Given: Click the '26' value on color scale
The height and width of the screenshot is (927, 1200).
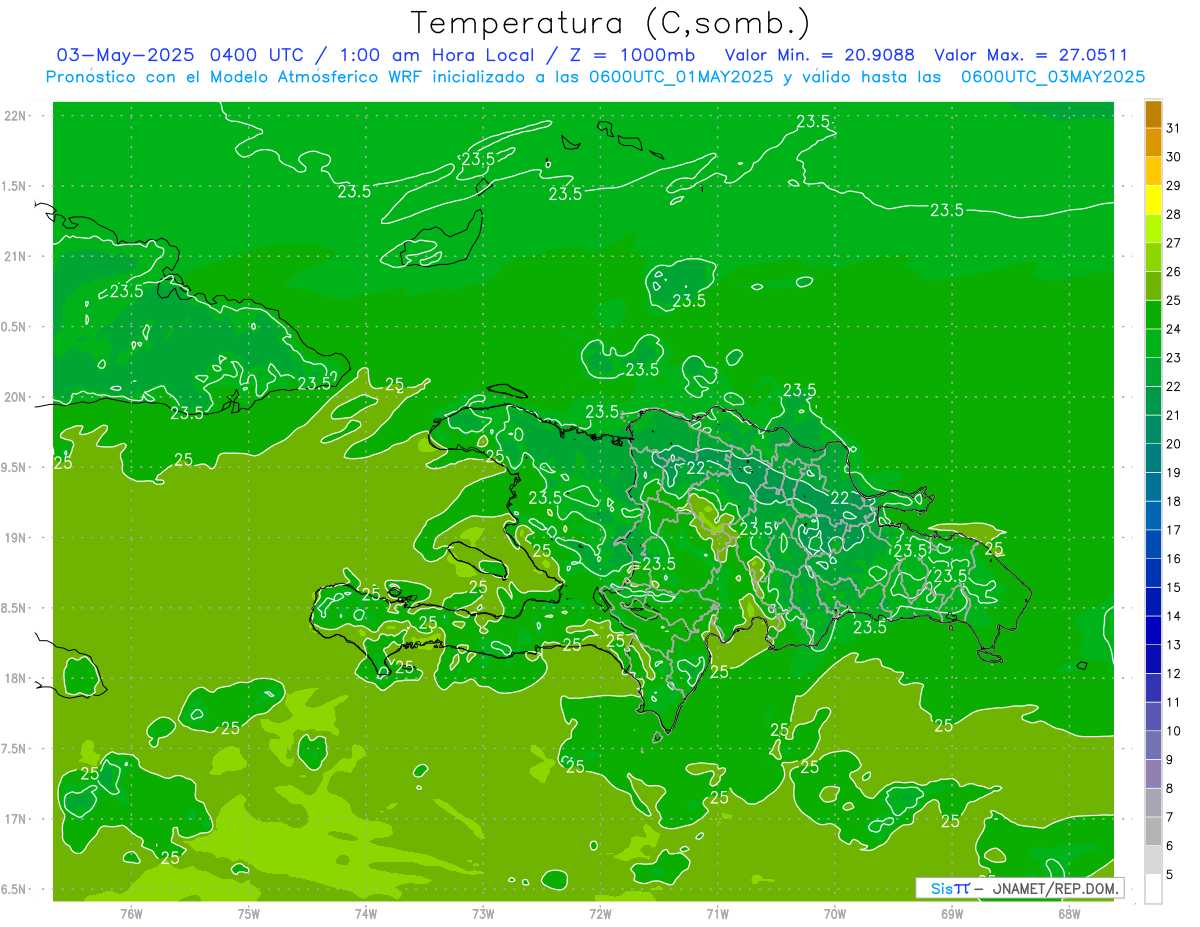Looking at the screenshot, I should (x=1174, y=272).
